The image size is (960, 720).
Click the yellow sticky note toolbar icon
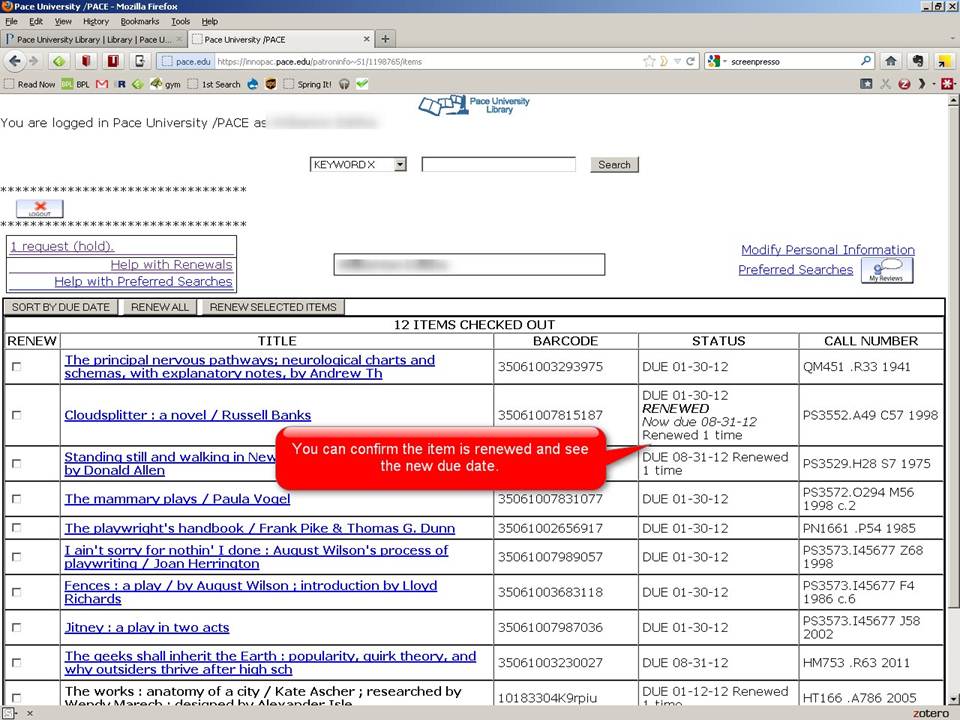[x=944, y=61]
